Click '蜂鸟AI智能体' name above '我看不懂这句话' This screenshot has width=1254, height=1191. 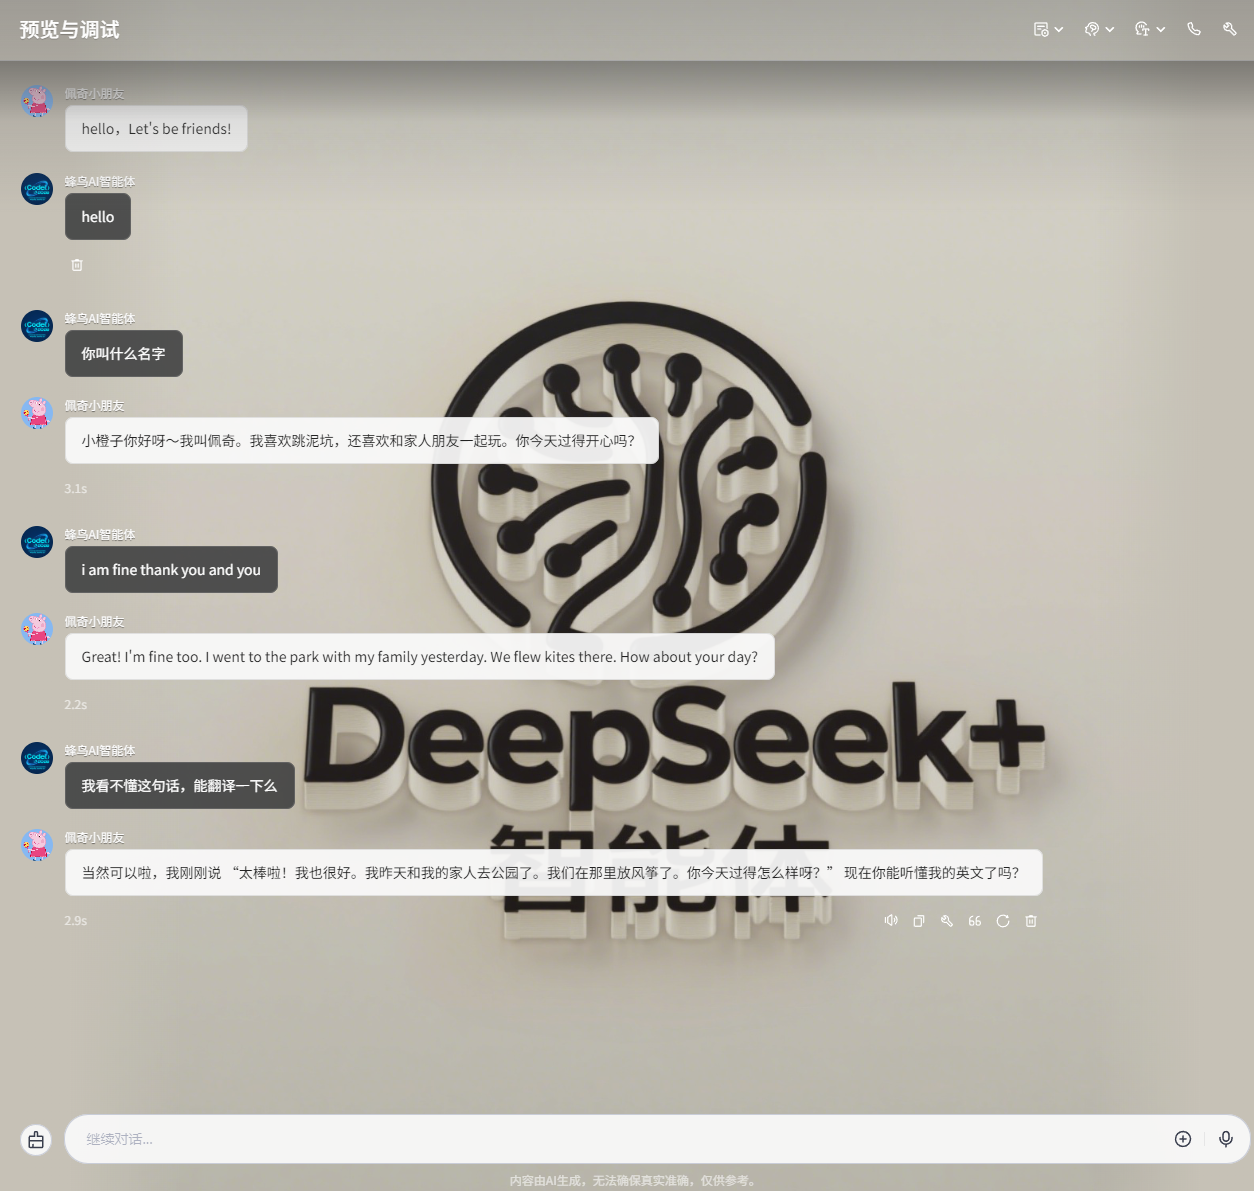(x=100, y=751)
